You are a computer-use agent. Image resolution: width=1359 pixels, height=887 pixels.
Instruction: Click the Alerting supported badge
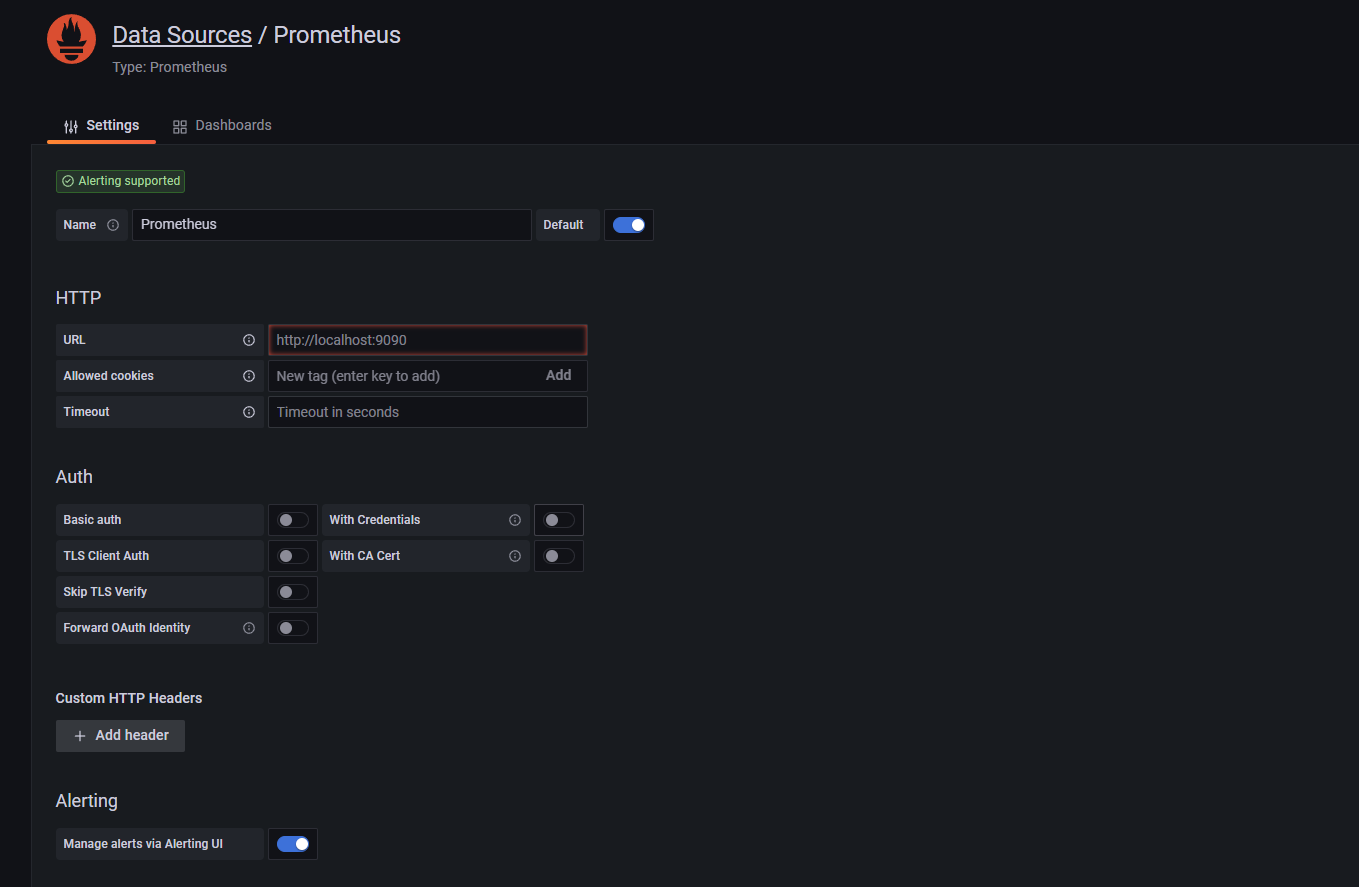(120, 181)
